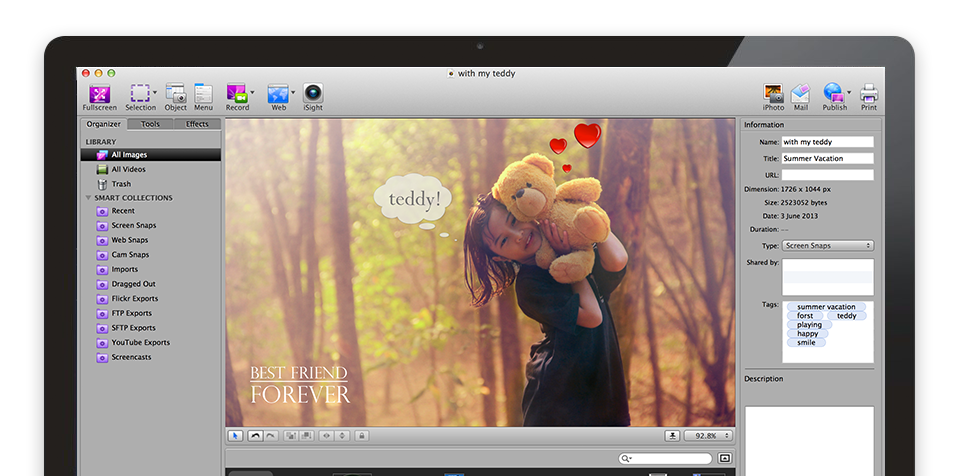Image resolution: width=964 pixels, height=476 pixels.
Task: Switch to the Effects tab
Action: click(x=197, y=124)
